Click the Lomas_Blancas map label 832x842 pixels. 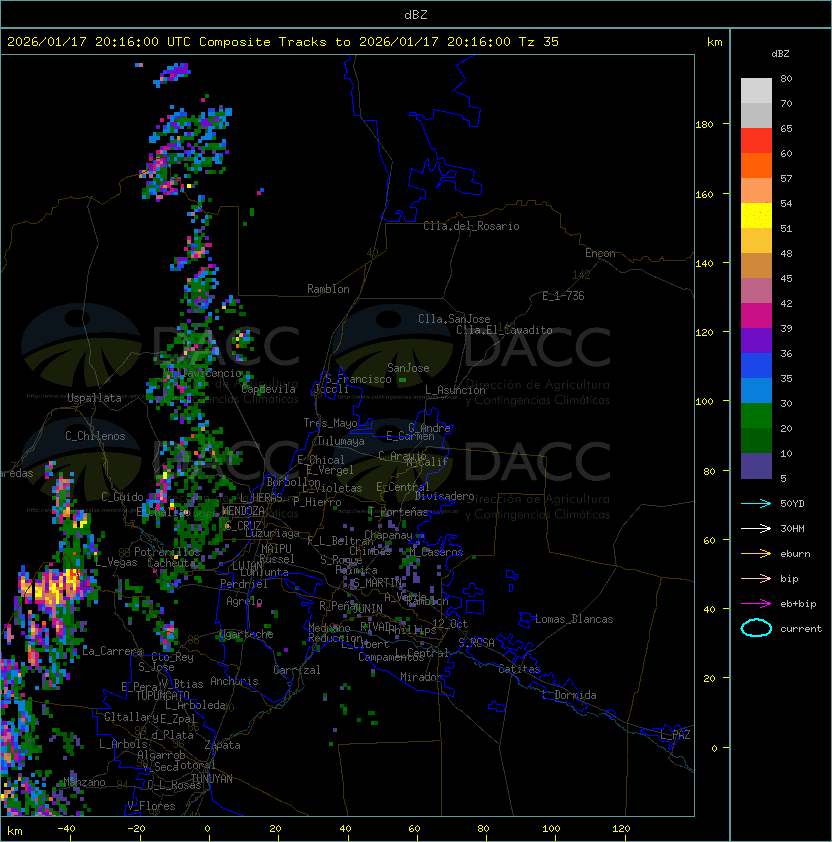(574, 619)
